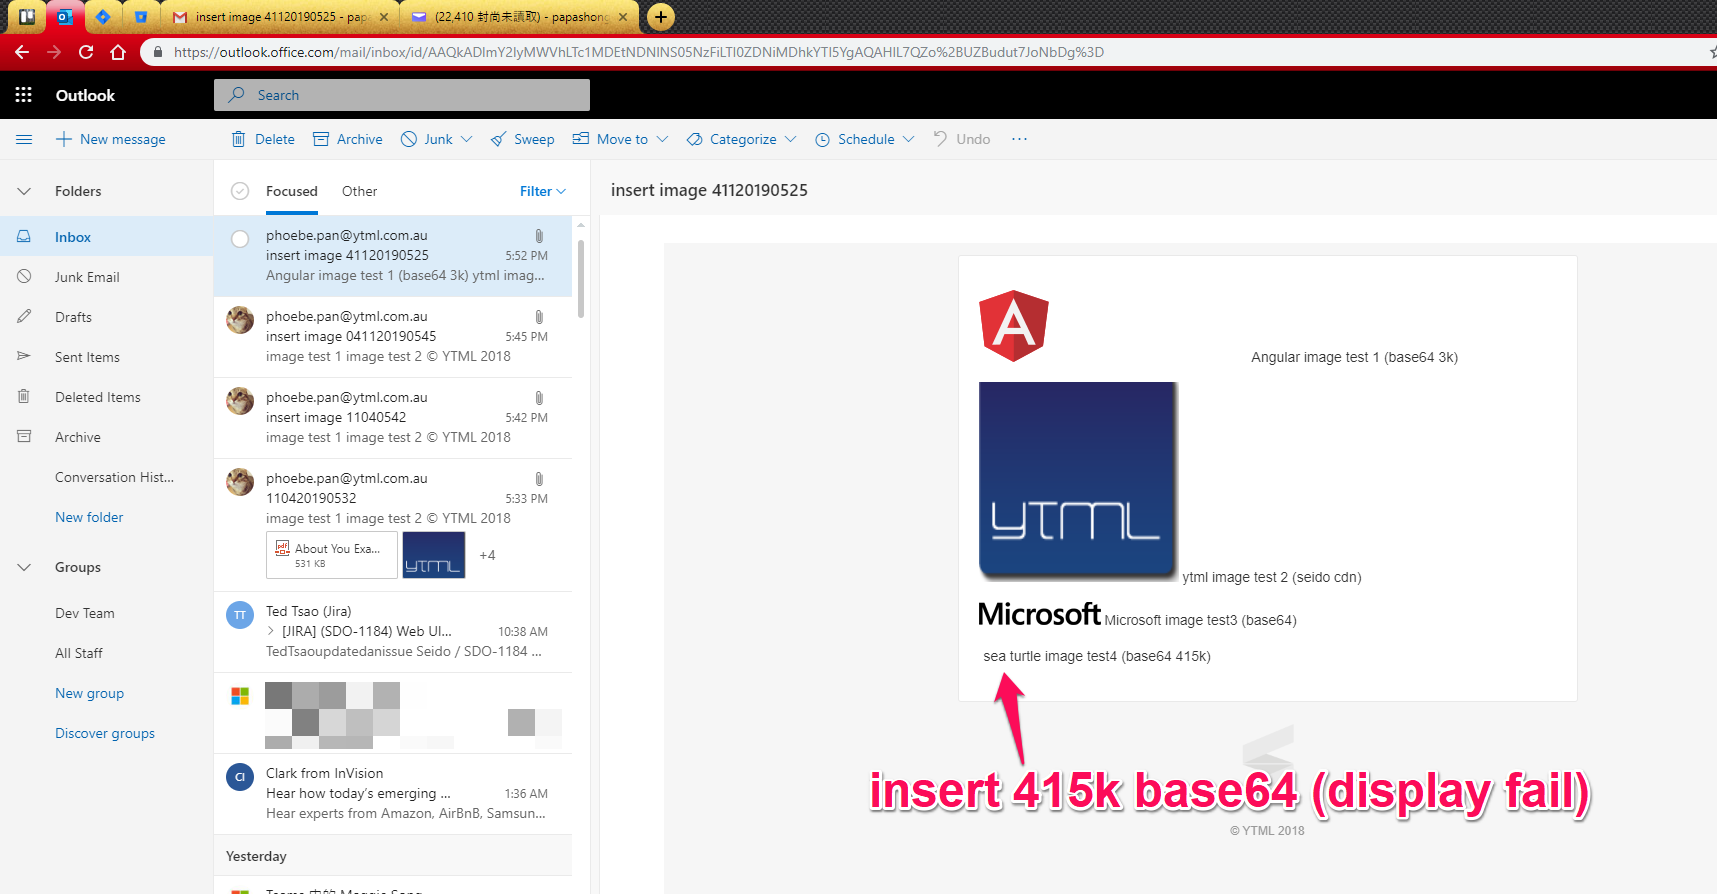Expand the Categorize dropdown arrow
This screenshot has width=1717, height=894.
point(791,139)
